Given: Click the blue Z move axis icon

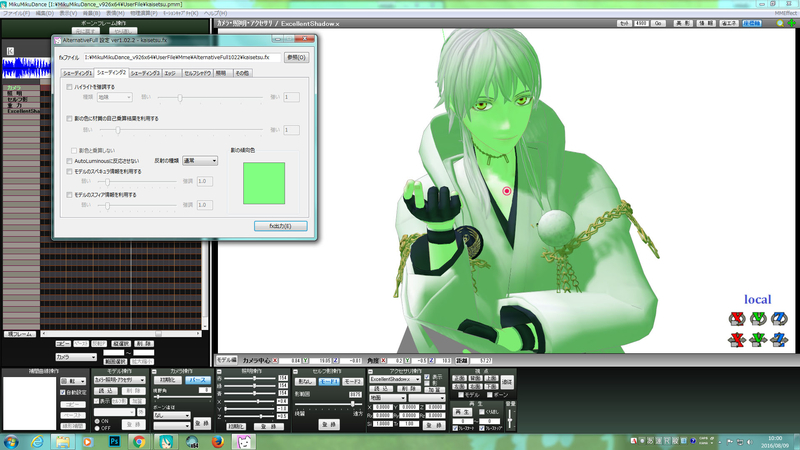Looking at the screenshot, I should (779, 339).
